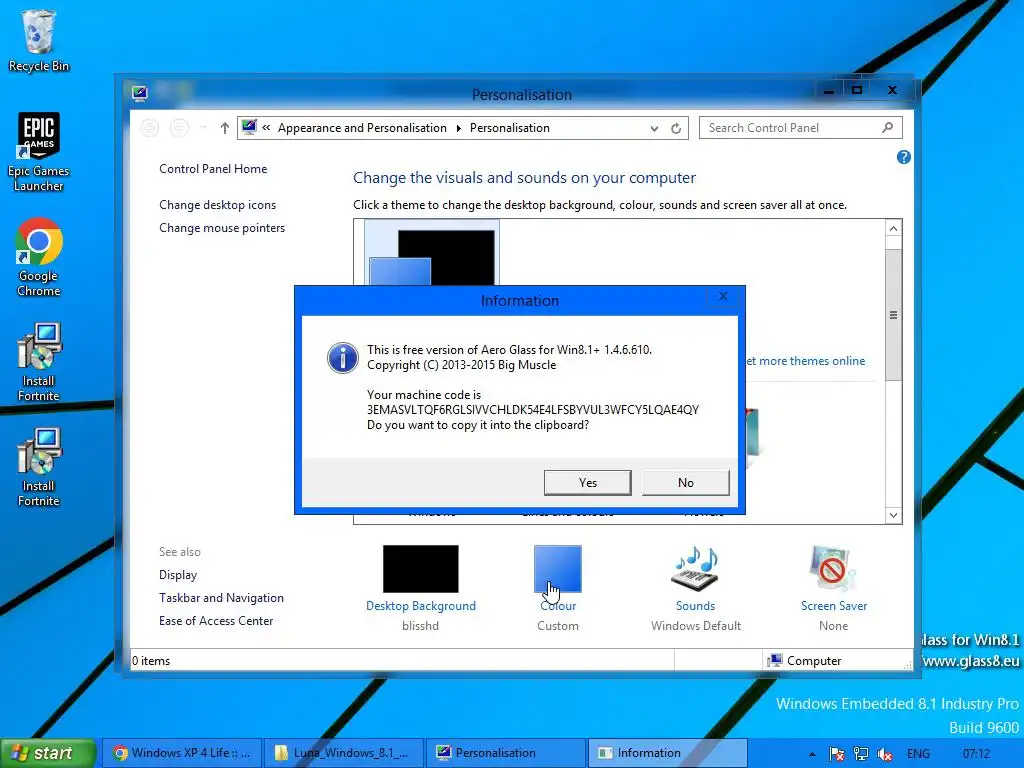Click theme list scrollbar thumb

point(893,315)
